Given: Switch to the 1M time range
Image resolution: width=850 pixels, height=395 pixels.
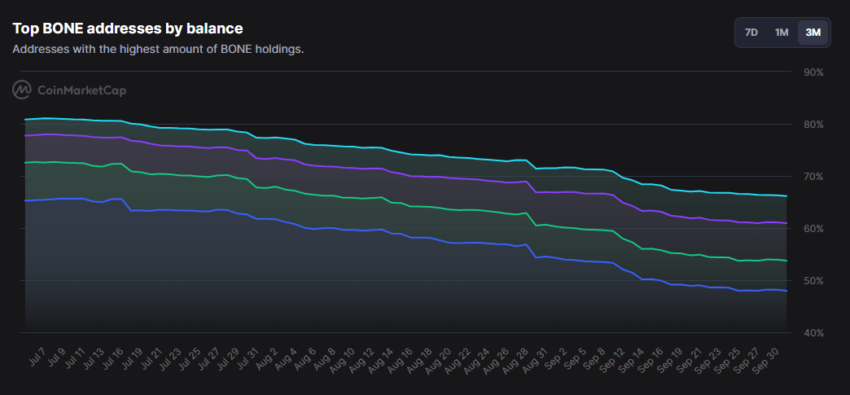Looking at the screenshot, I should [781, 33].
